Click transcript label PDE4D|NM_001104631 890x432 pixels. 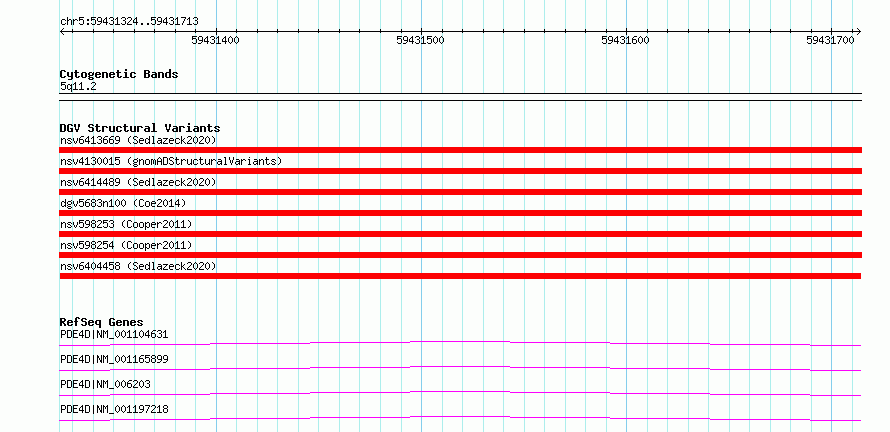pos(114,334)
